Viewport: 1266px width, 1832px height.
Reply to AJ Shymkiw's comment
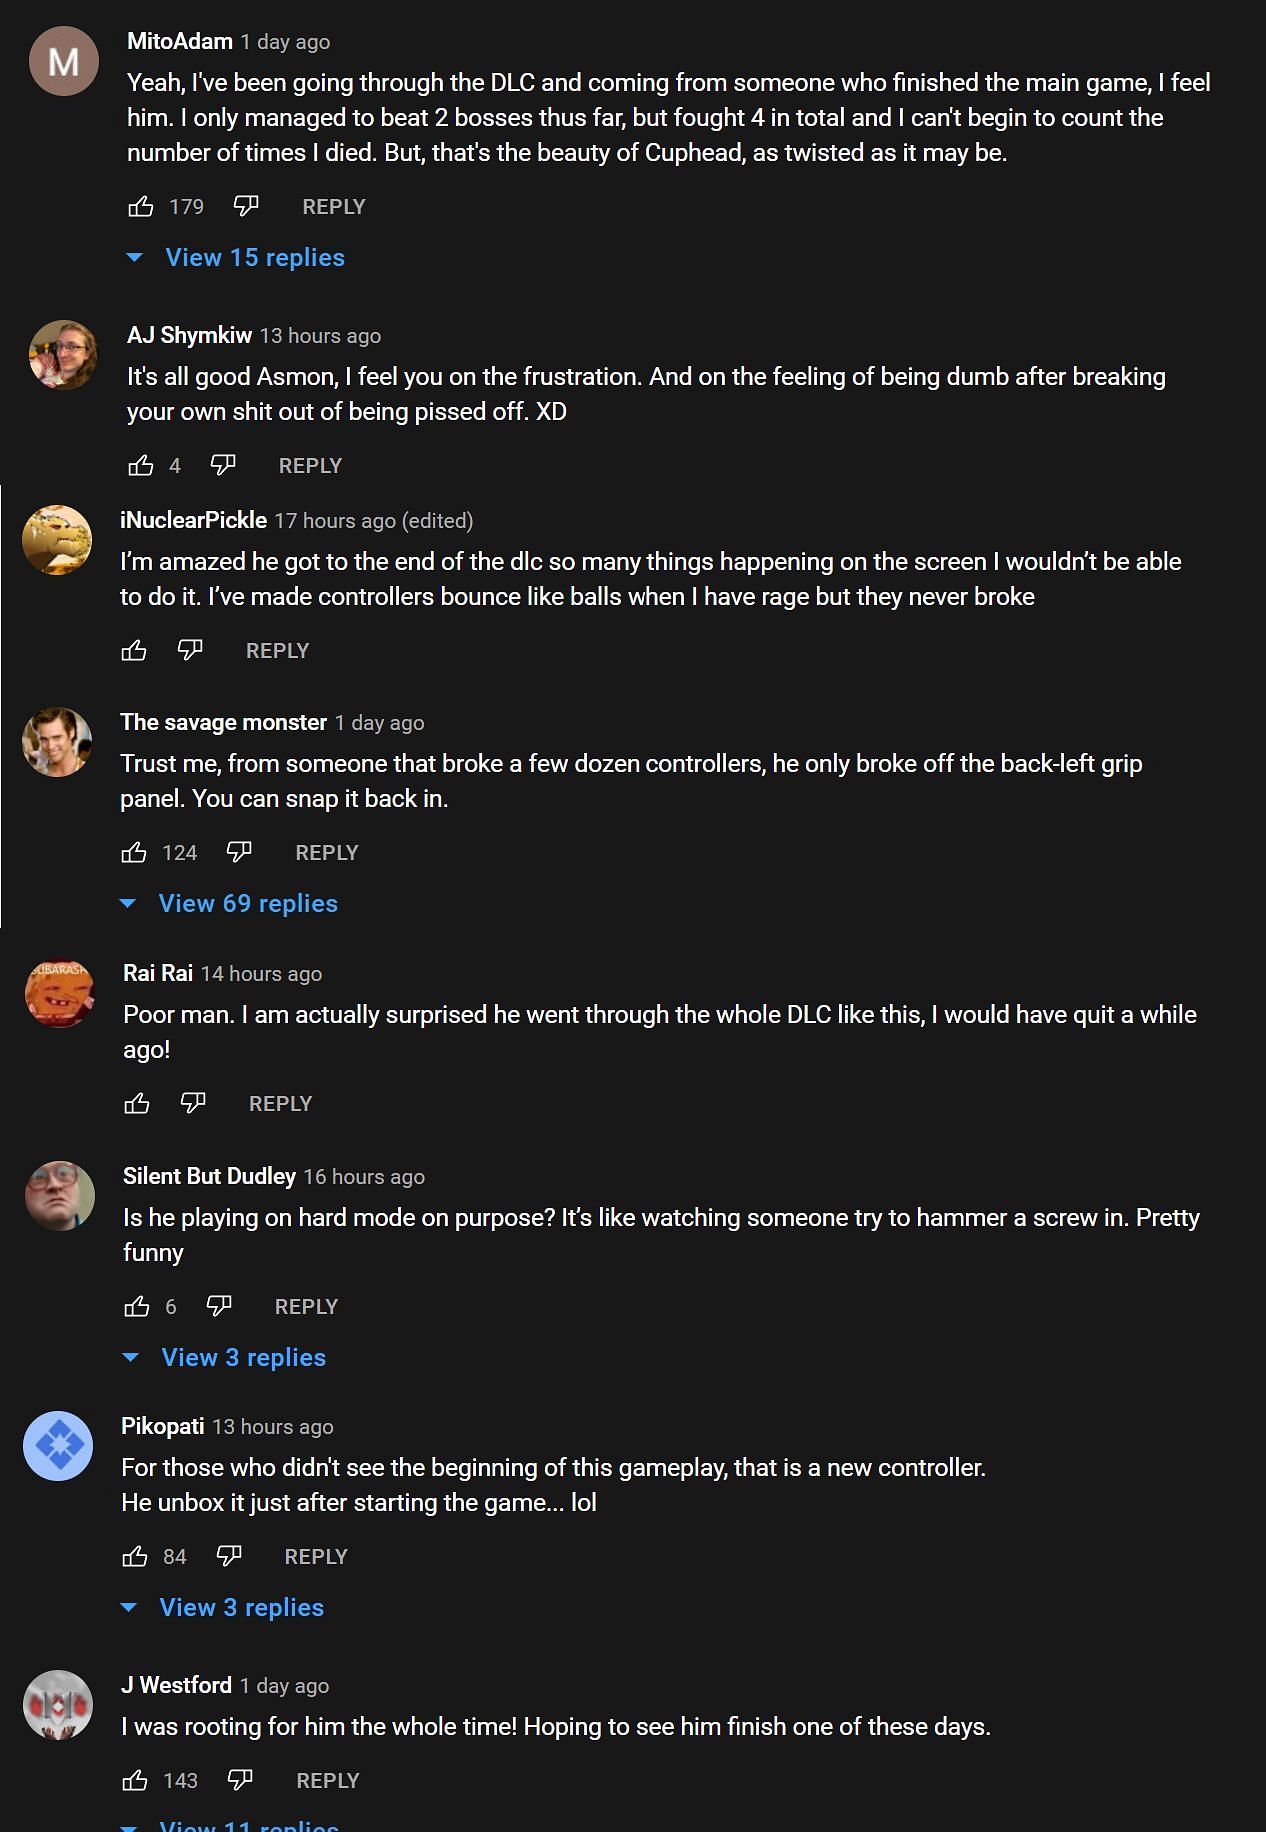pos(310,466)
